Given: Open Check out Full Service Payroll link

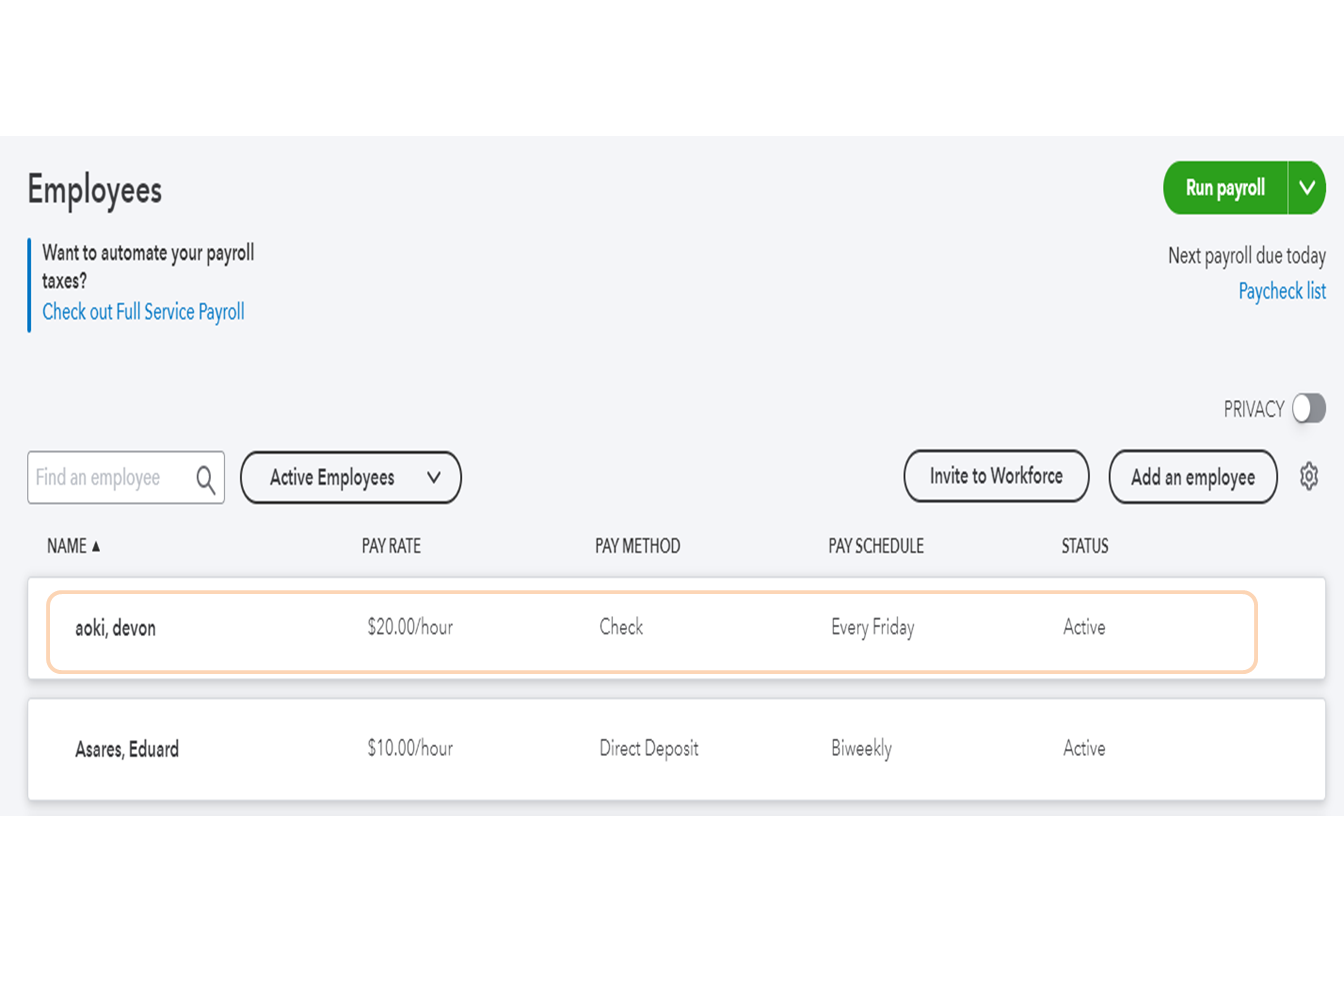Looking at the screenshot, I should click(143, 312).
